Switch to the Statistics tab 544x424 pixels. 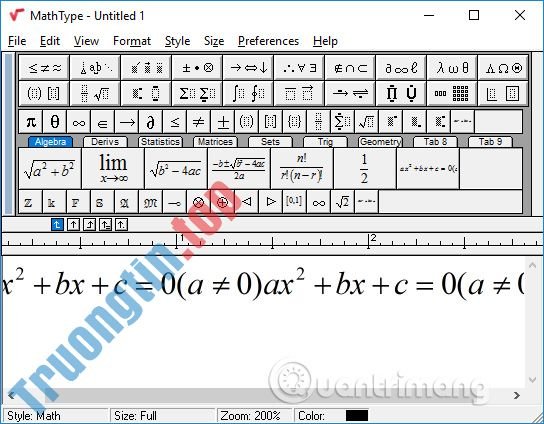[160, 142]
